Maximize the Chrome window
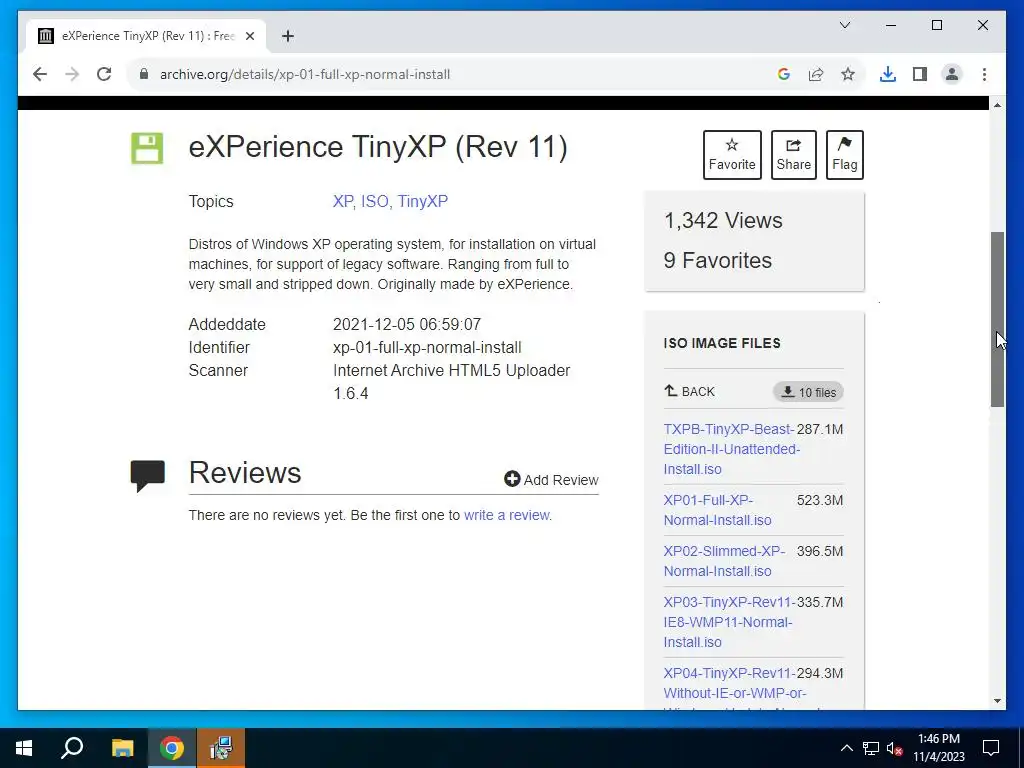This screenshot has width=1024, height=768. pyautogui.click(x=936, y=25)
